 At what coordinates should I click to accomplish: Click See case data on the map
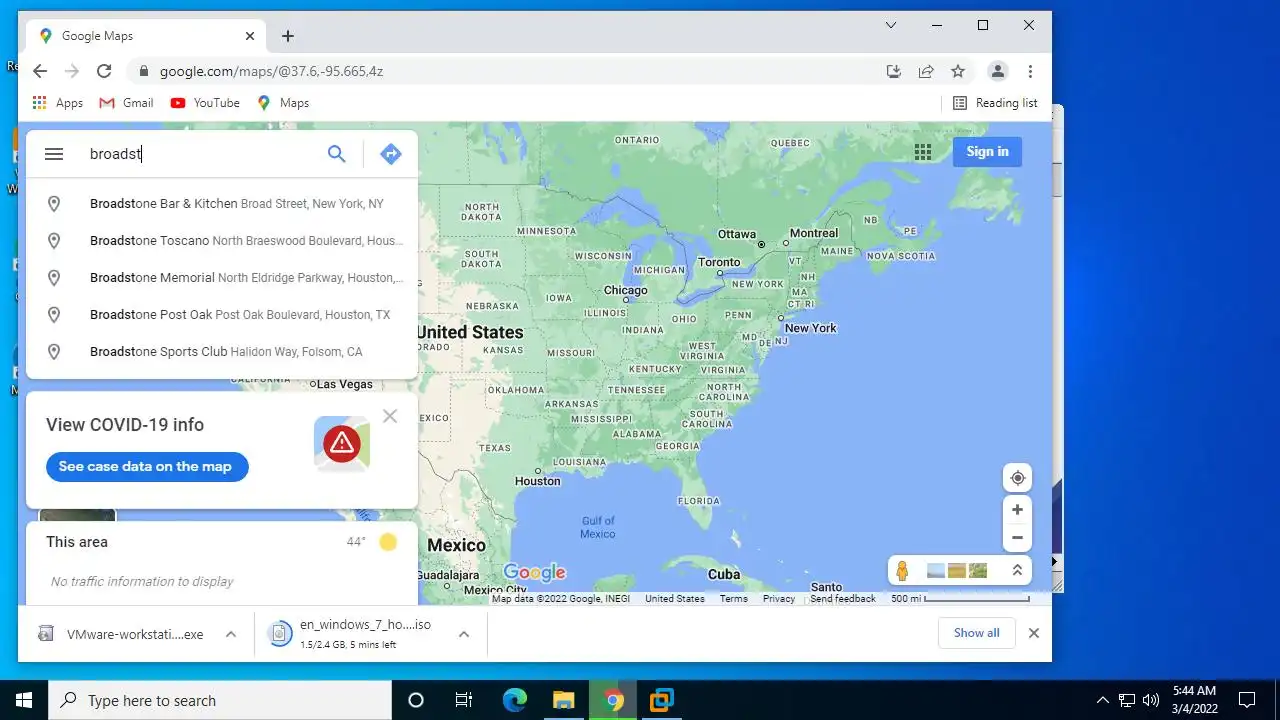pos(147,467)
